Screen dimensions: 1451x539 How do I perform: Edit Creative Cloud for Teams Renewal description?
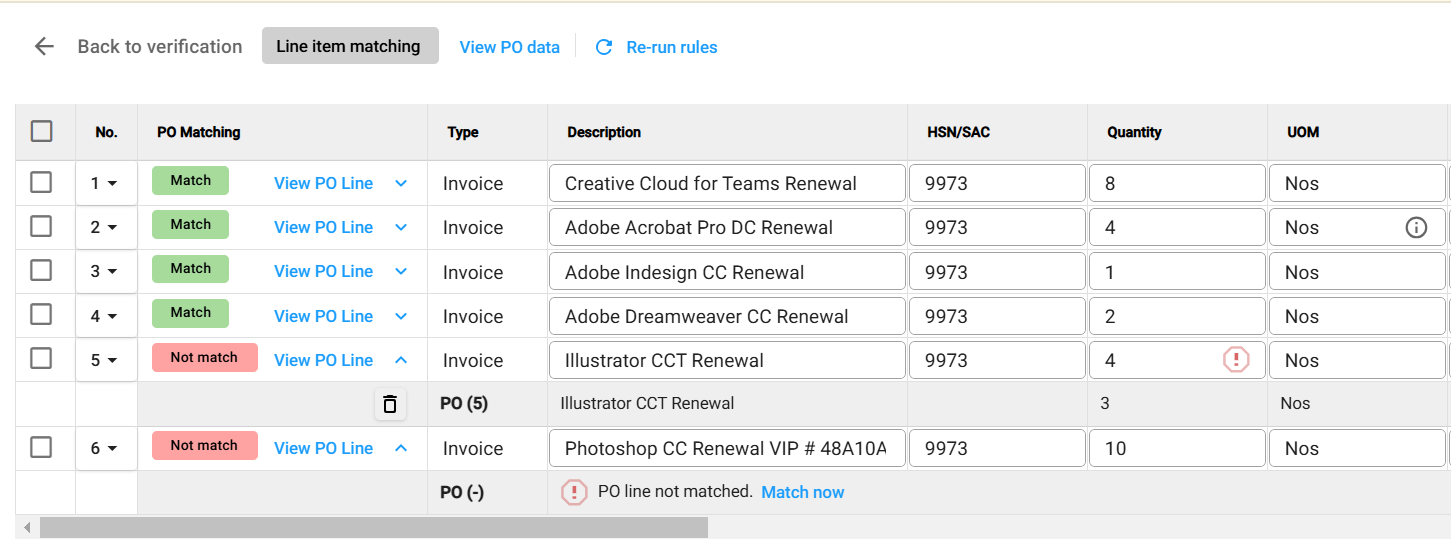tap(727, 184)
